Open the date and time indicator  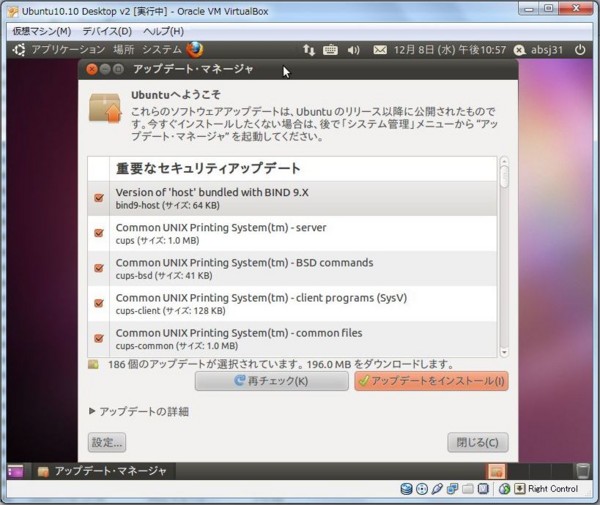pos(450,50)
